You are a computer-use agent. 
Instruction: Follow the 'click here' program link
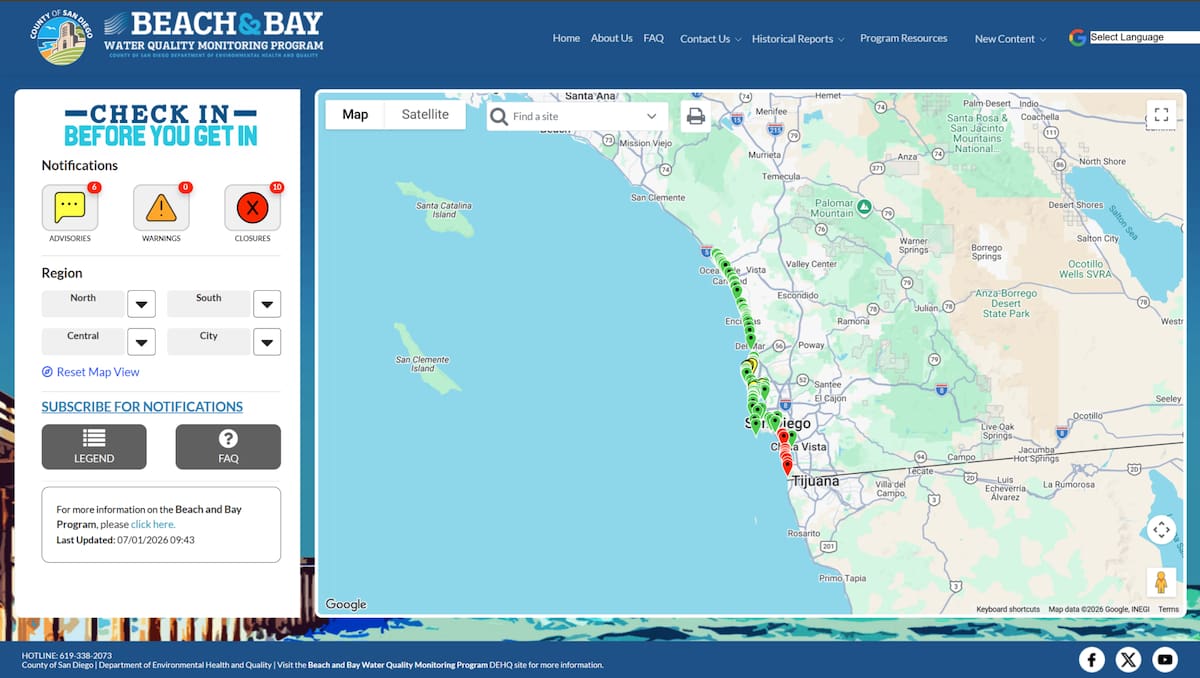click(x=153, y=524)
